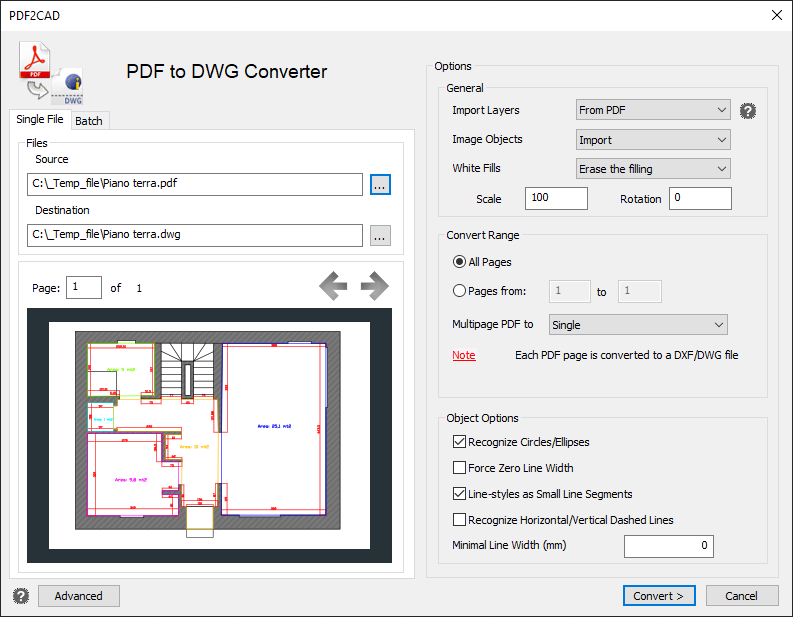This screenshot has width=793, height=617.
Task: Open the Image Objects dropdown
Action: [653, 140]
